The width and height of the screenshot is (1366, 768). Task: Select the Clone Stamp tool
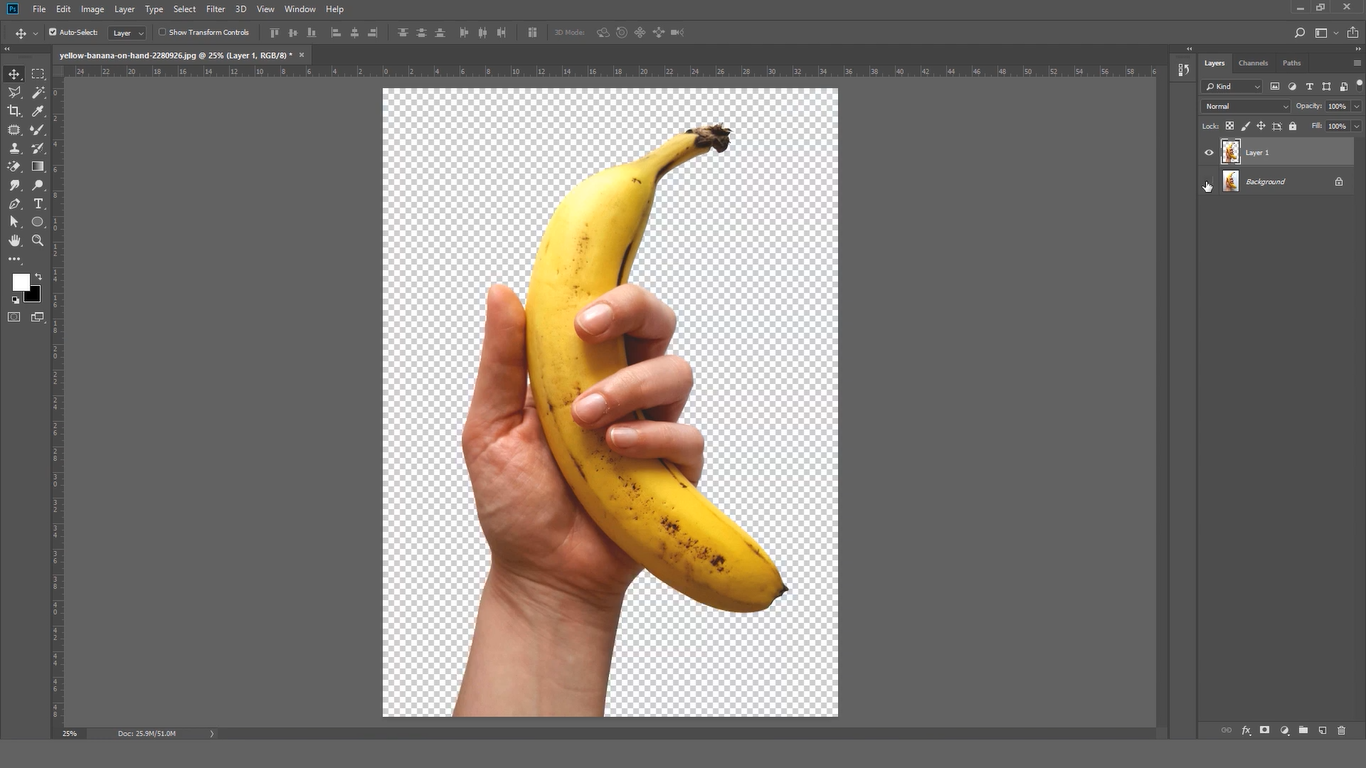(15, 147)
